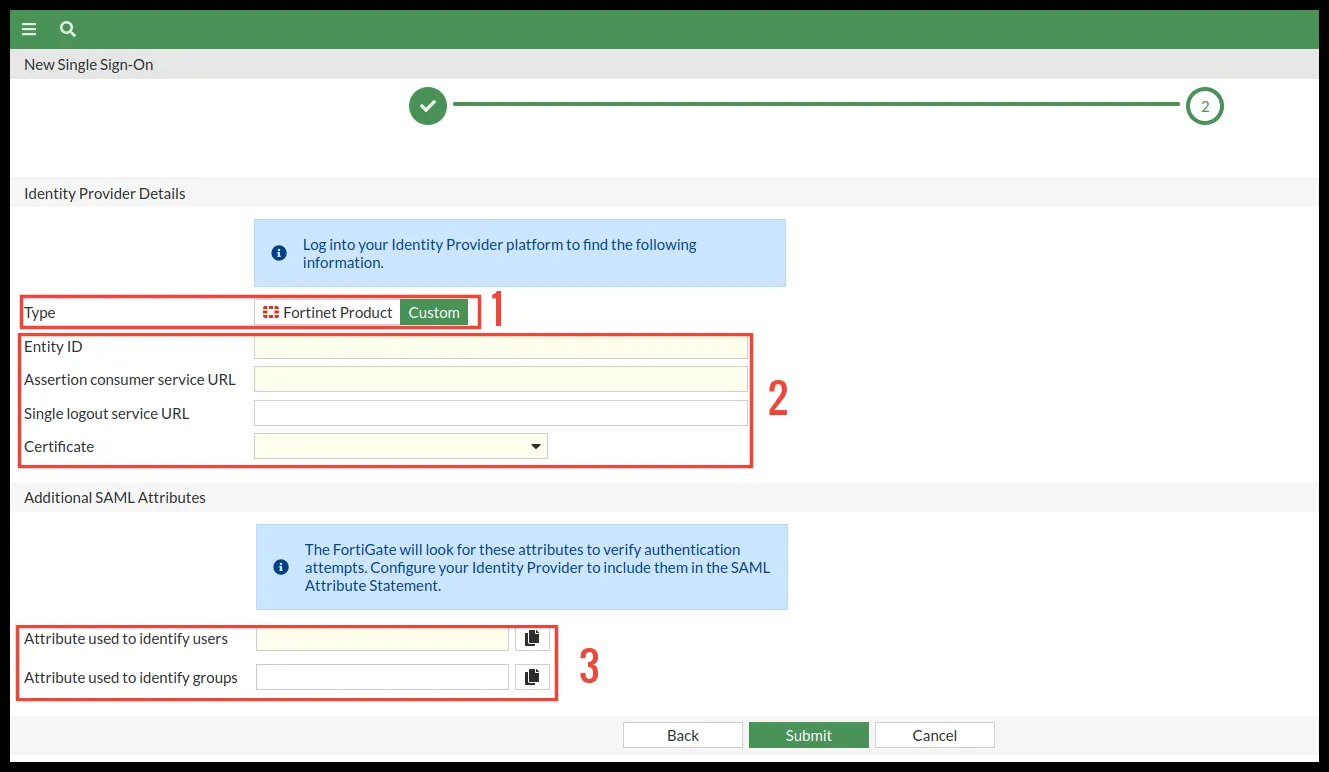
Task: Click 'Attribute used to identify users' label
Action: click(126, 638)
